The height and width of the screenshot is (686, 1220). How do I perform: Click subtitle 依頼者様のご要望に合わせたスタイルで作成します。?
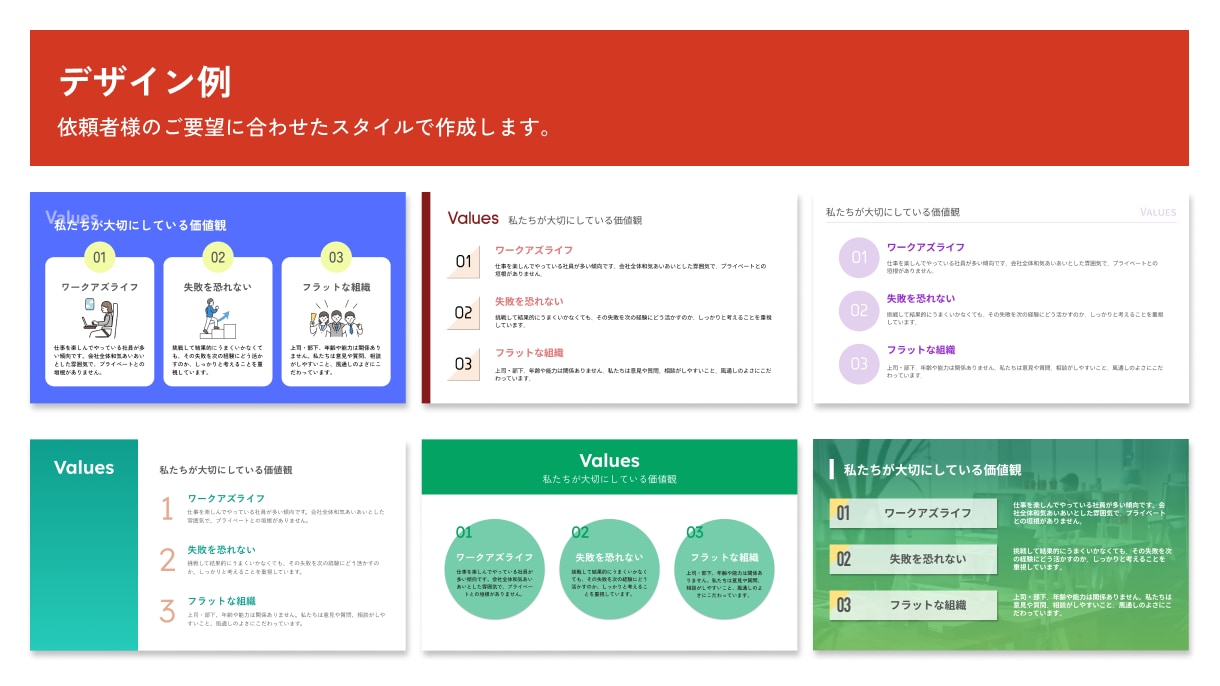tap(305, 128)
